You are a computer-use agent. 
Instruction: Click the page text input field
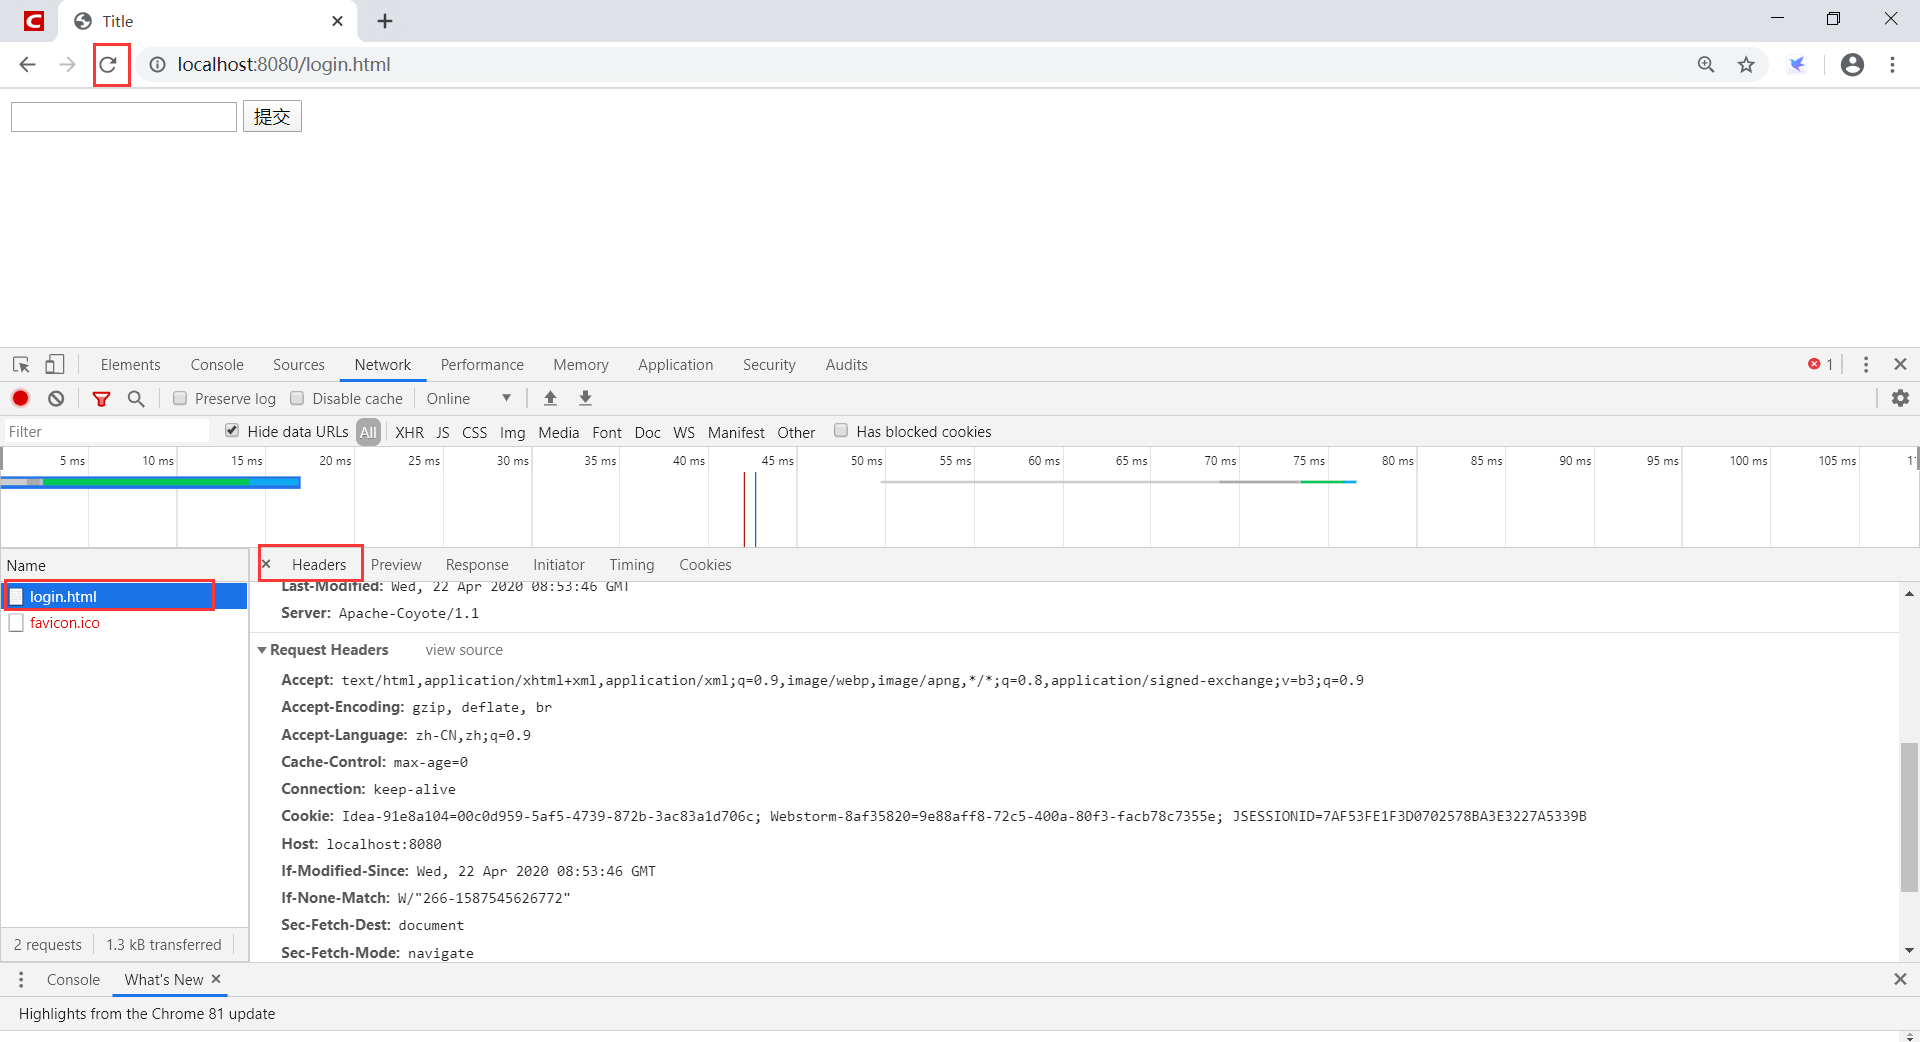coord(124,117)
